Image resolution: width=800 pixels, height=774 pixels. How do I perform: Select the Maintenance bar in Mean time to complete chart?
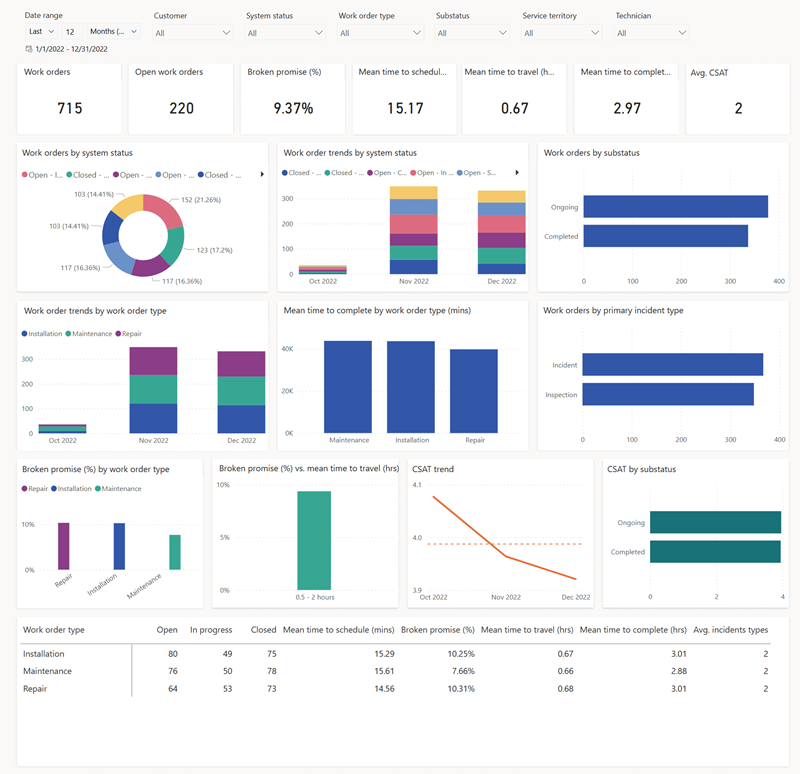pyautogui.click(x=348, y=387)
